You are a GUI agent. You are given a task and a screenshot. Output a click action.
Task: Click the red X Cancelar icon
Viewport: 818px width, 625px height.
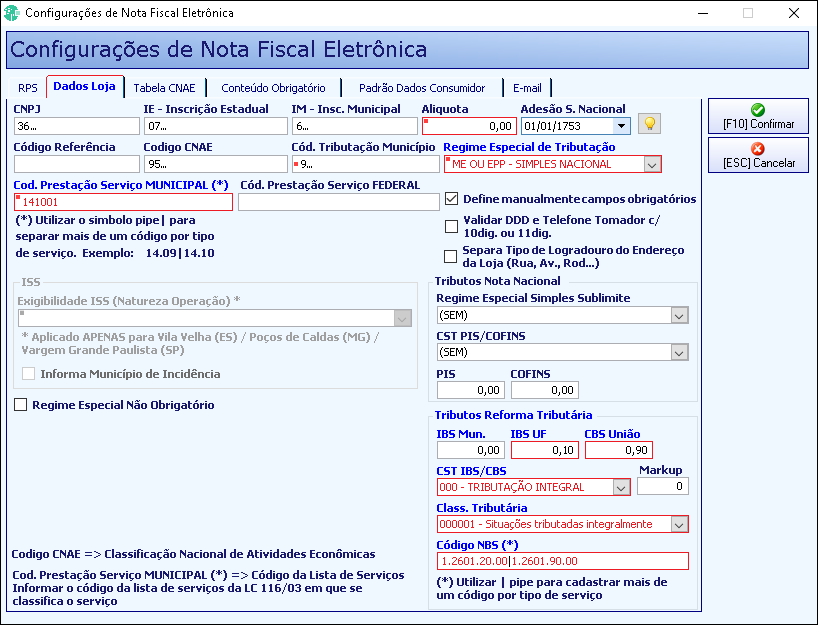[x=757, y=149]
